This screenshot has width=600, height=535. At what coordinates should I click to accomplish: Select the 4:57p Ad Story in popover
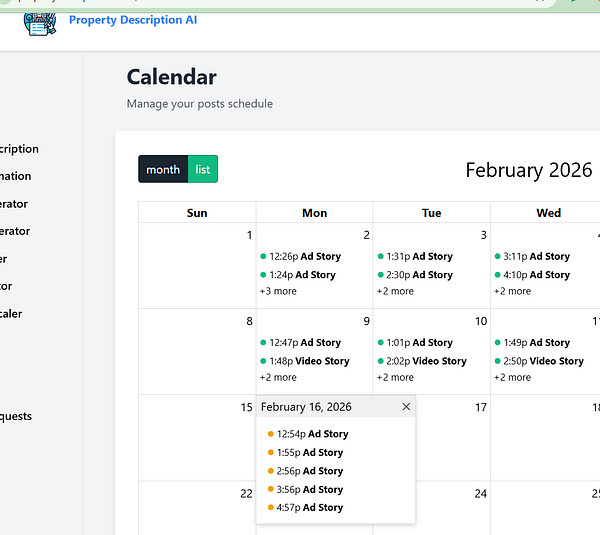click(x=306, y=507)
